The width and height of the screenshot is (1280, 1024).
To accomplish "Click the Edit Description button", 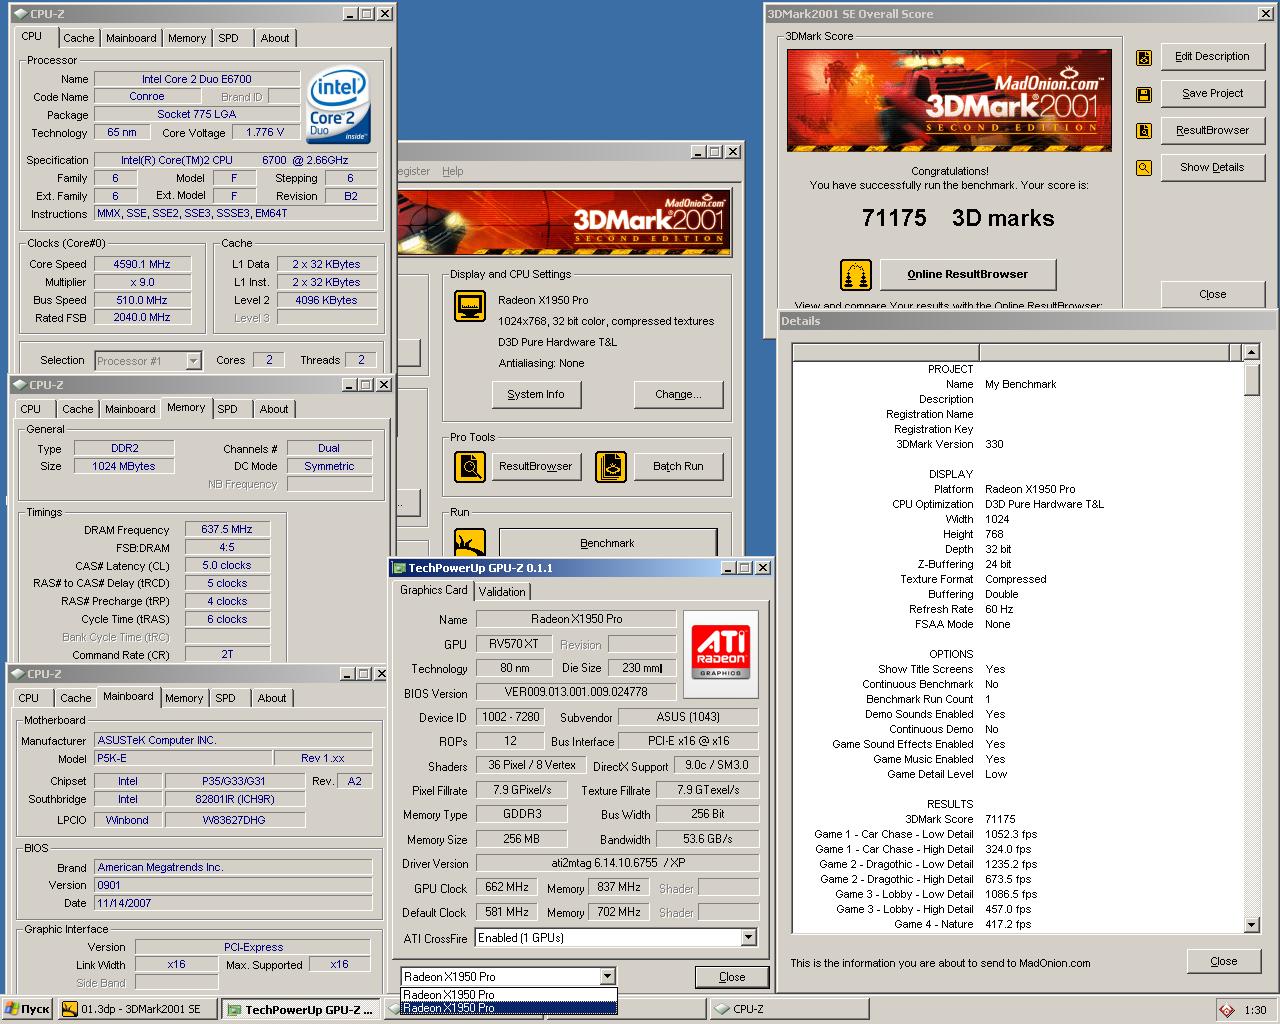I will point(1212,56).
